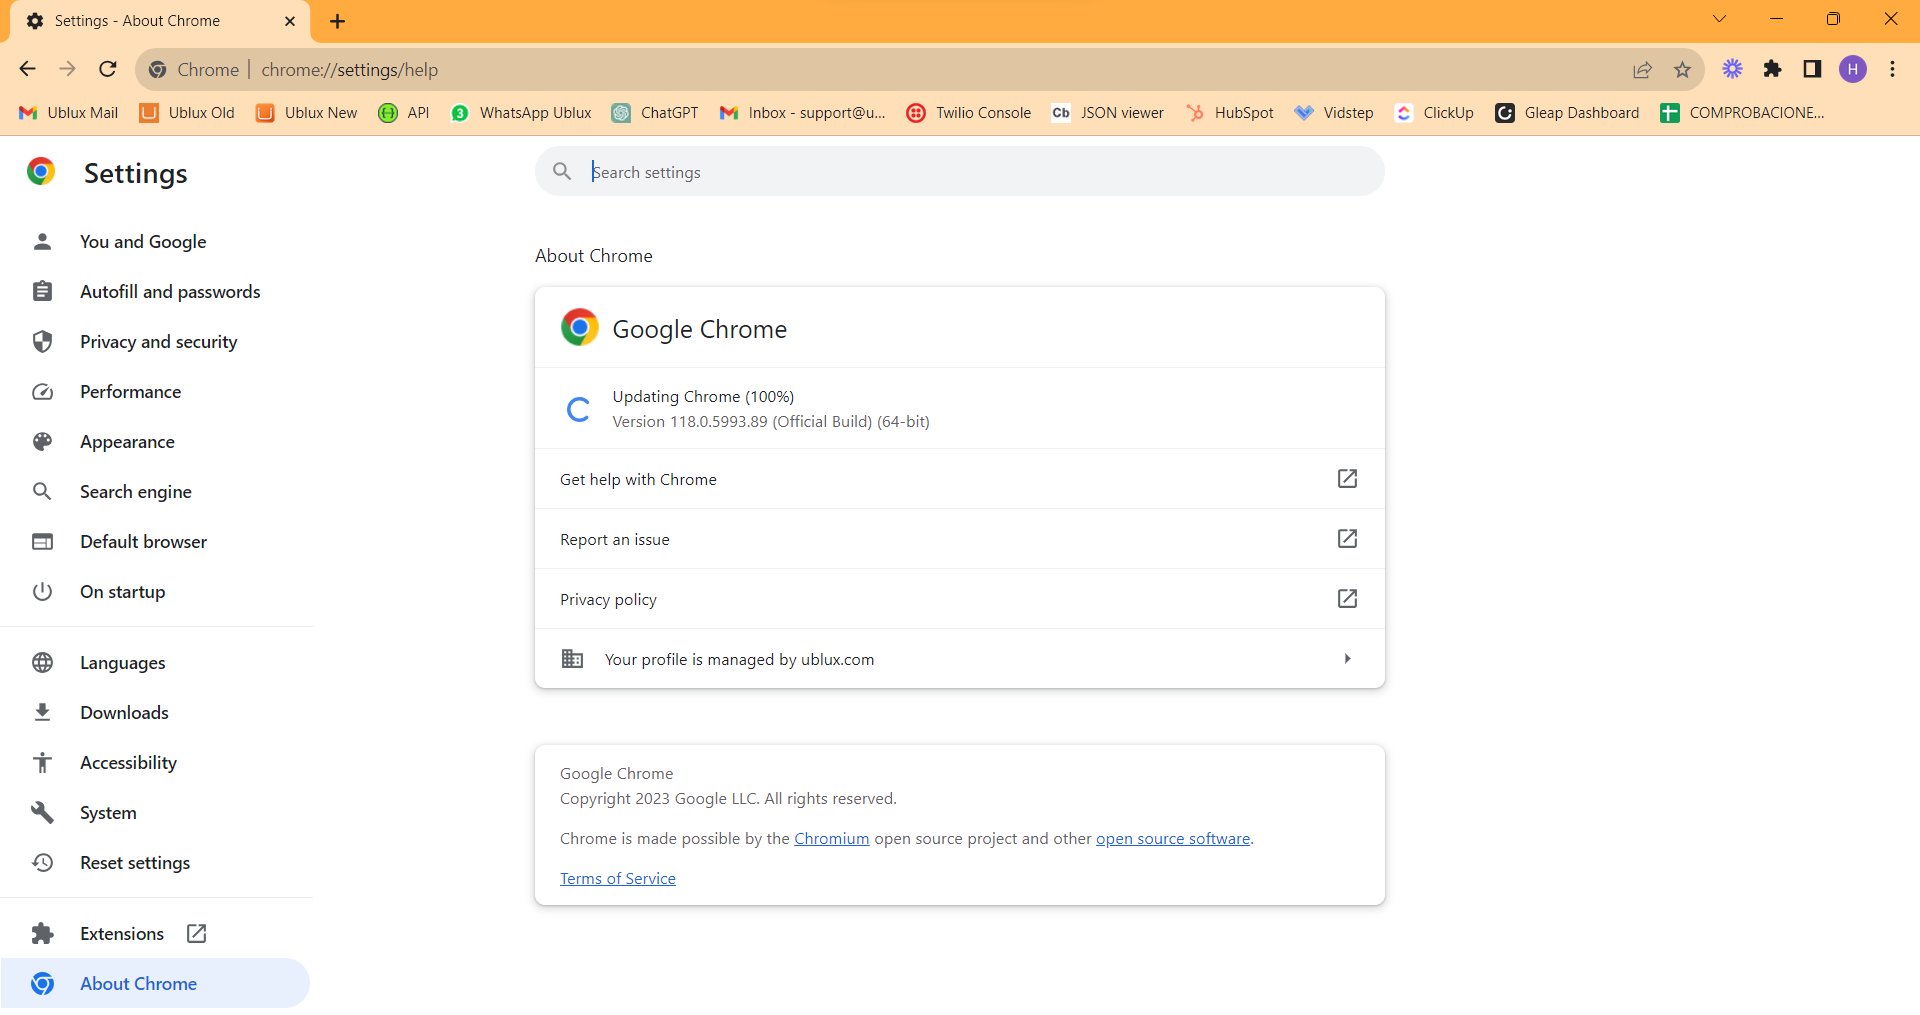Open ChatGPT bookmark
This screenshot has height=1015, width=1920.
coord(656,113)
